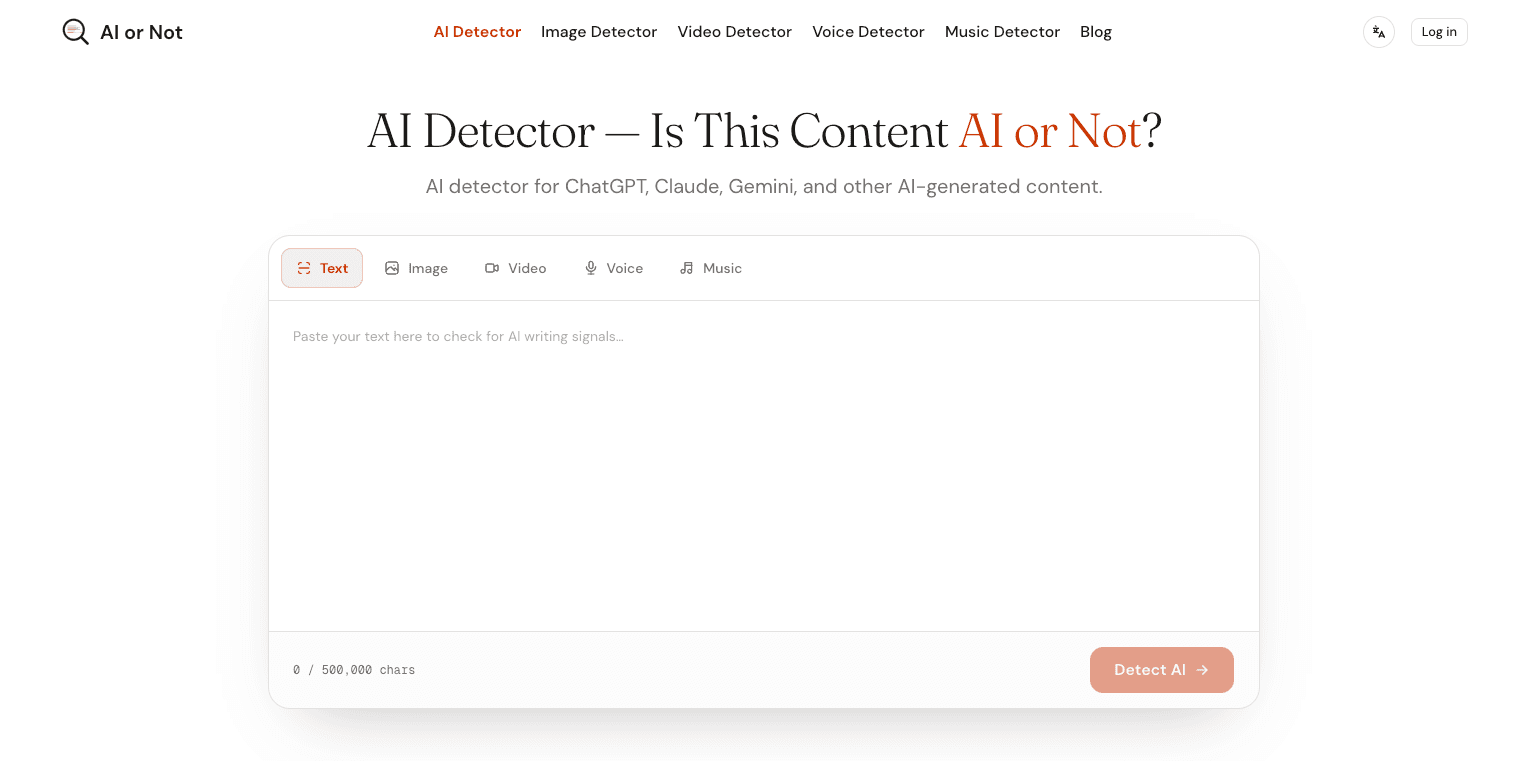Go to Image Detector page

pos(599,32)
